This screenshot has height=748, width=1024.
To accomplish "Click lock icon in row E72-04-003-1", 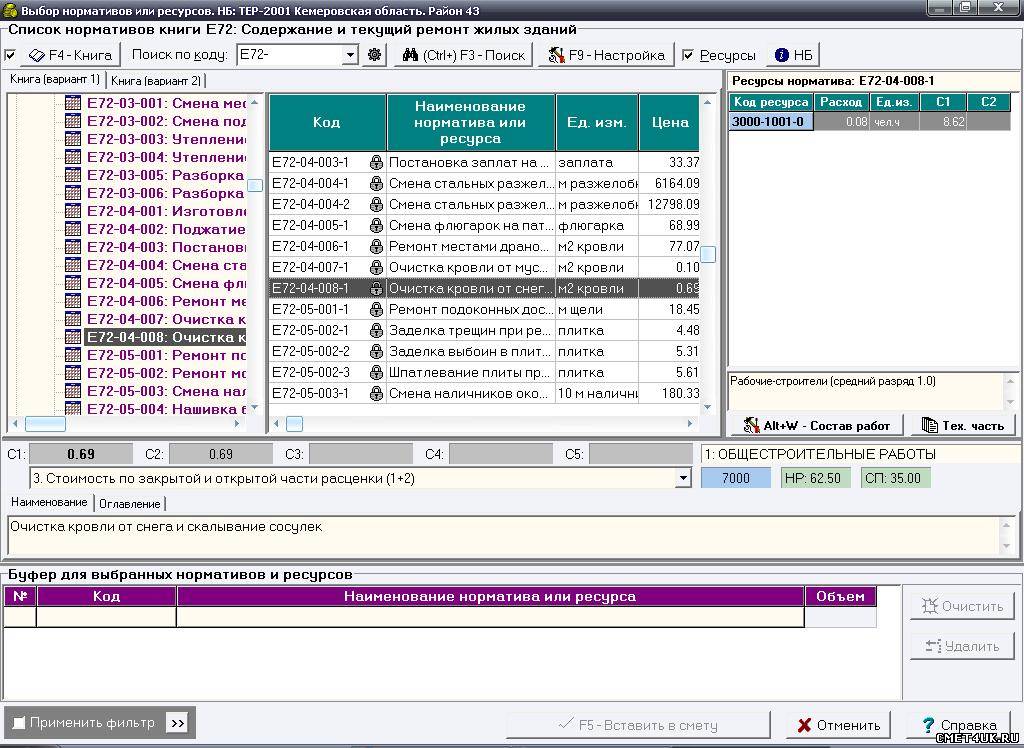I will [376, 163].
